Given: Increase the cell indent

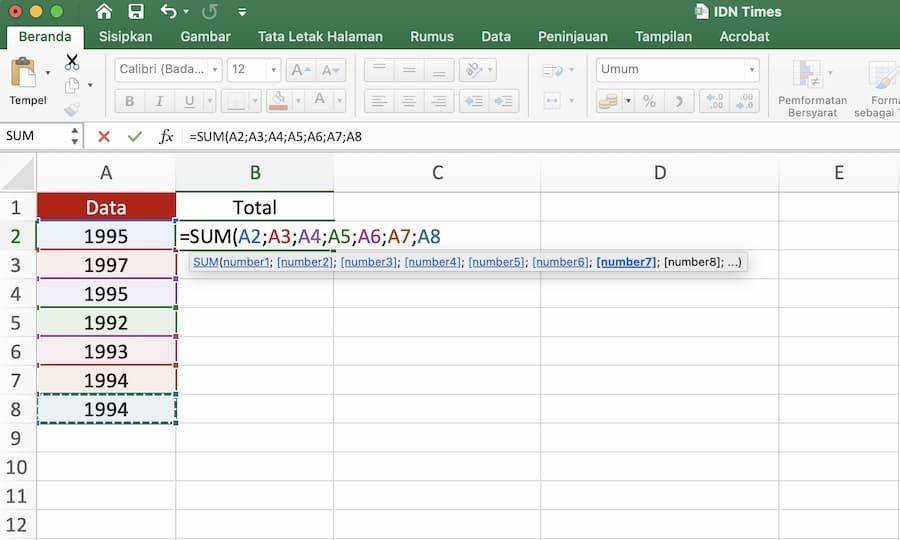Looking at the screenshot, I should [x=504, y=102].
